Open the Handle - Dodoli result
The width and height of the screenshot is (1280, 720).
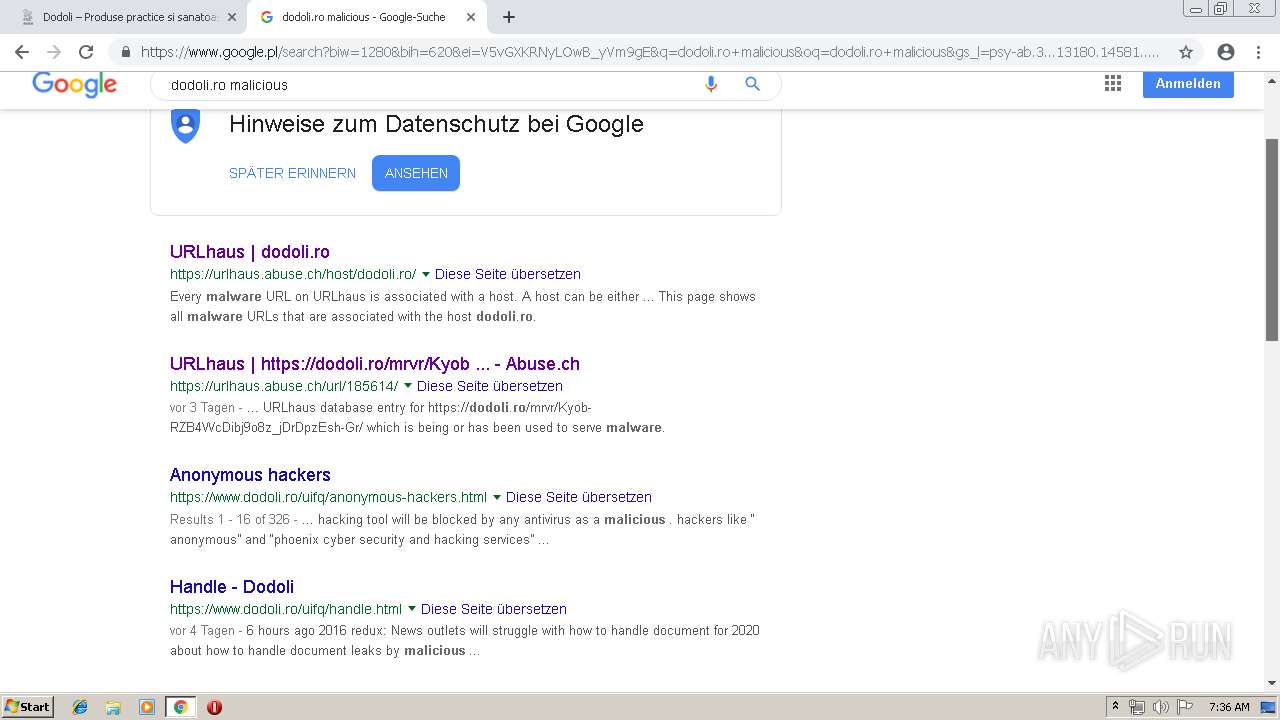(x=232, y=587)
